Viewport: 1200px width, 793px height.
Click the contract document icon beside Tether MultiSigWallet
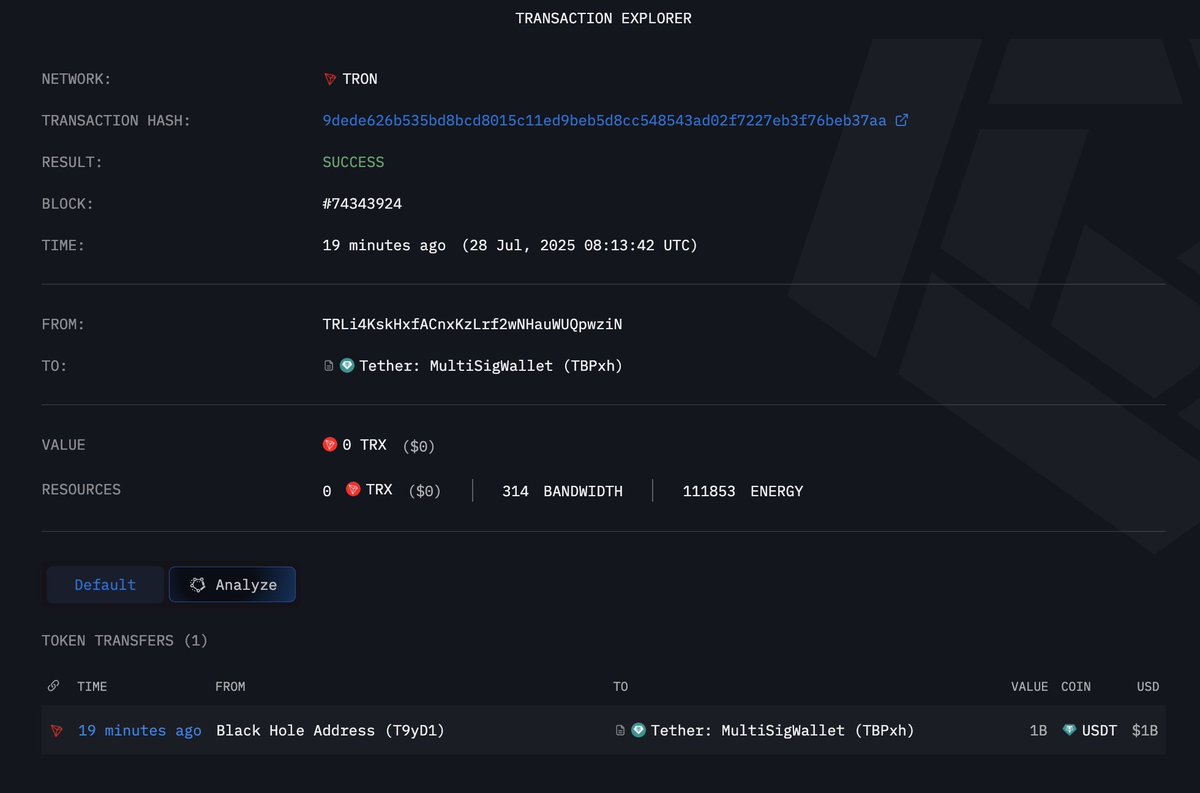tap(328, 365)
